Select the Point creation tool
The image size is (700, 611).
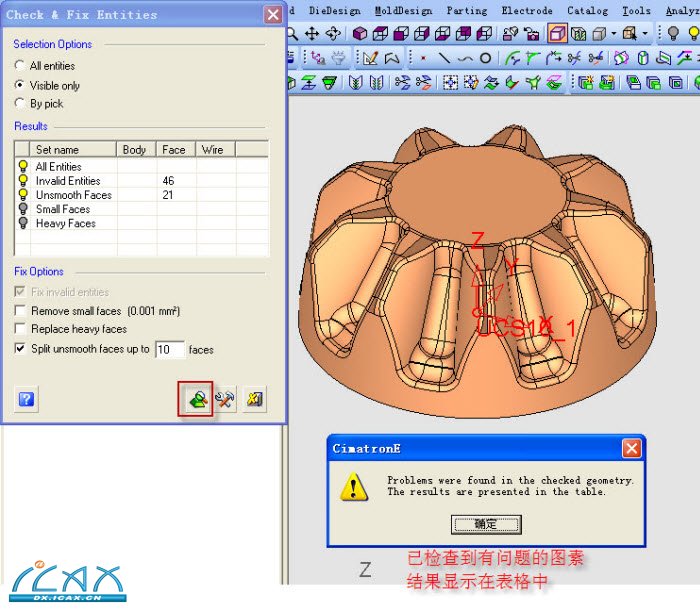[423, 58]
